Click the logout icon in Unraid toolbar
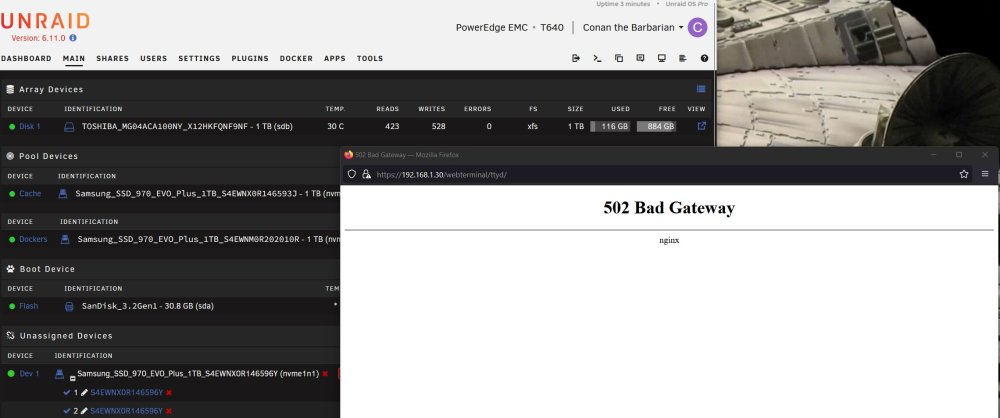The width and height of the screenshot is (1000, 418). [x=576, y=58]
